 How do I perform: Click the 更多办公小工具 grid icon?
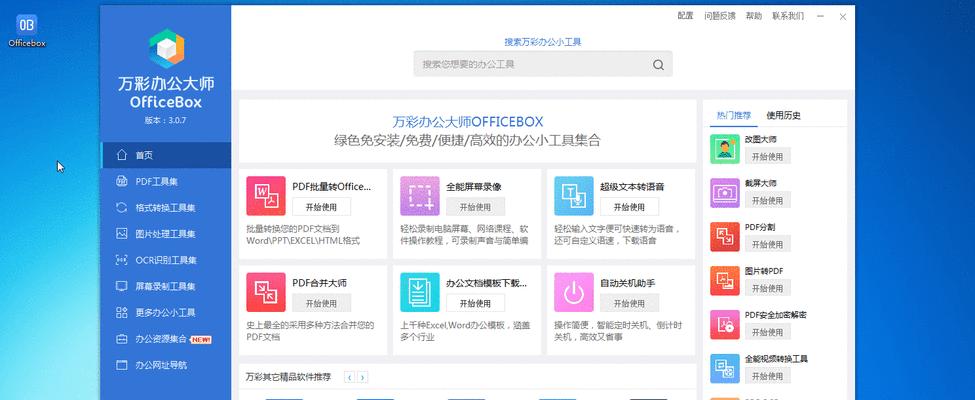(x=122, y=312)
